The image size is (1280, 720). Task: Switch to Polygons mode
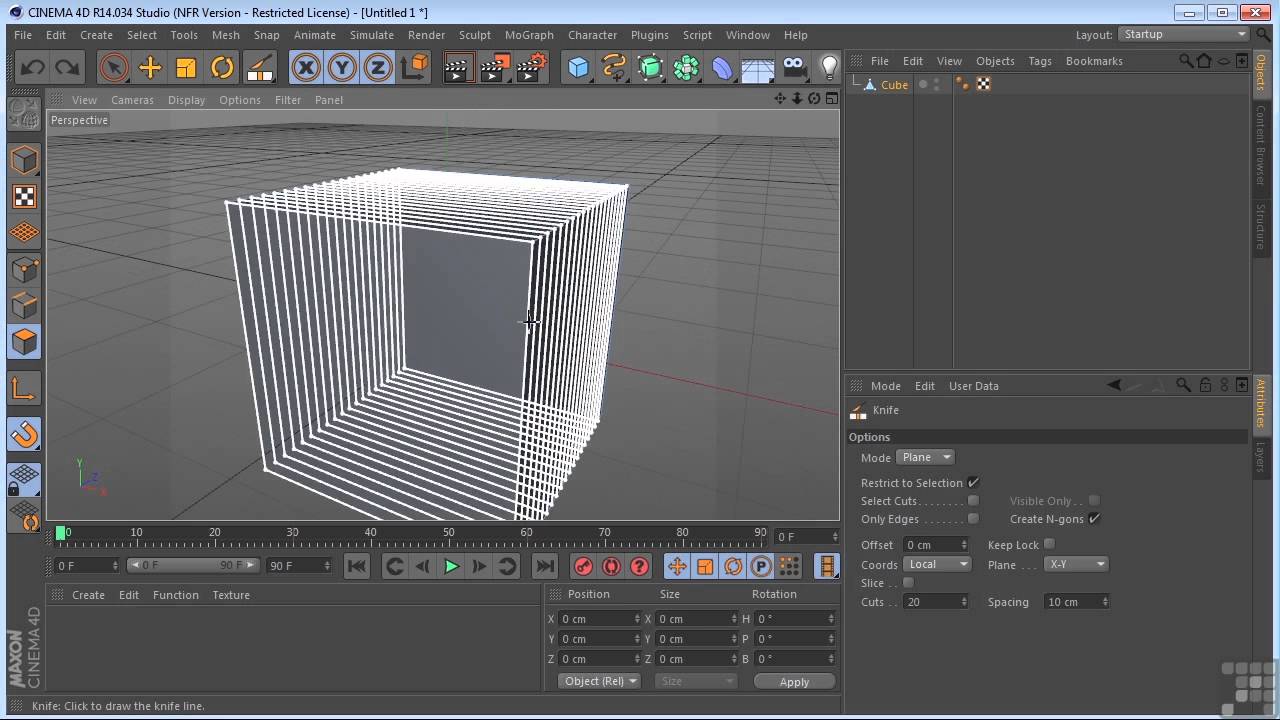click(x=24, y=341)
